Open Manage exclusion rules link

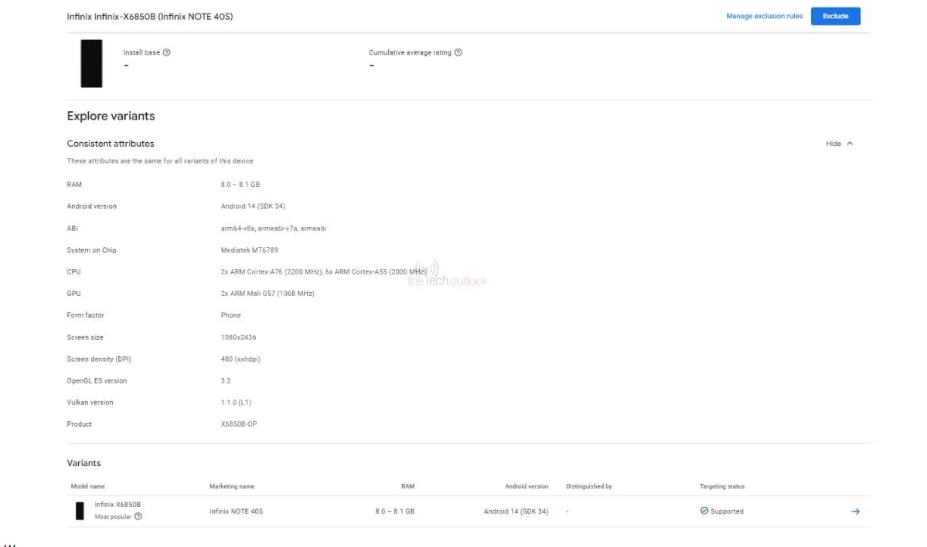764,16
